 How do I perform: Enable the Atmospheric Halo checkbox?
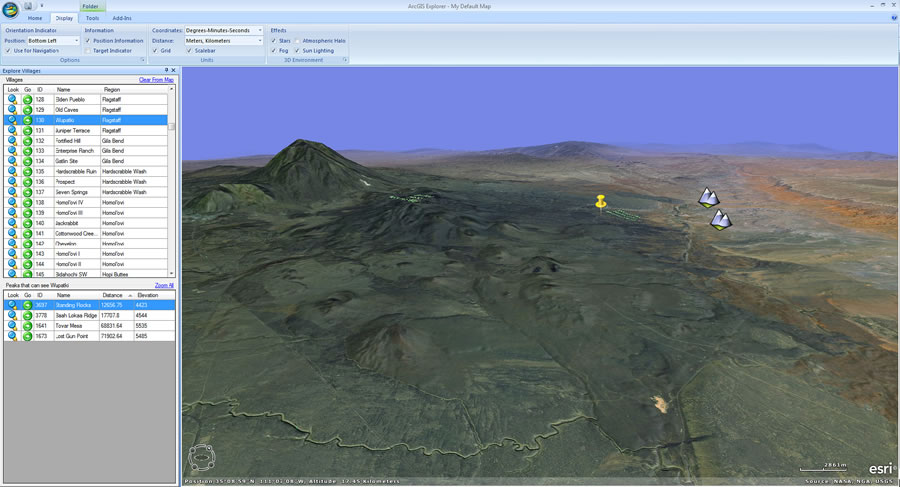point(297,41)
